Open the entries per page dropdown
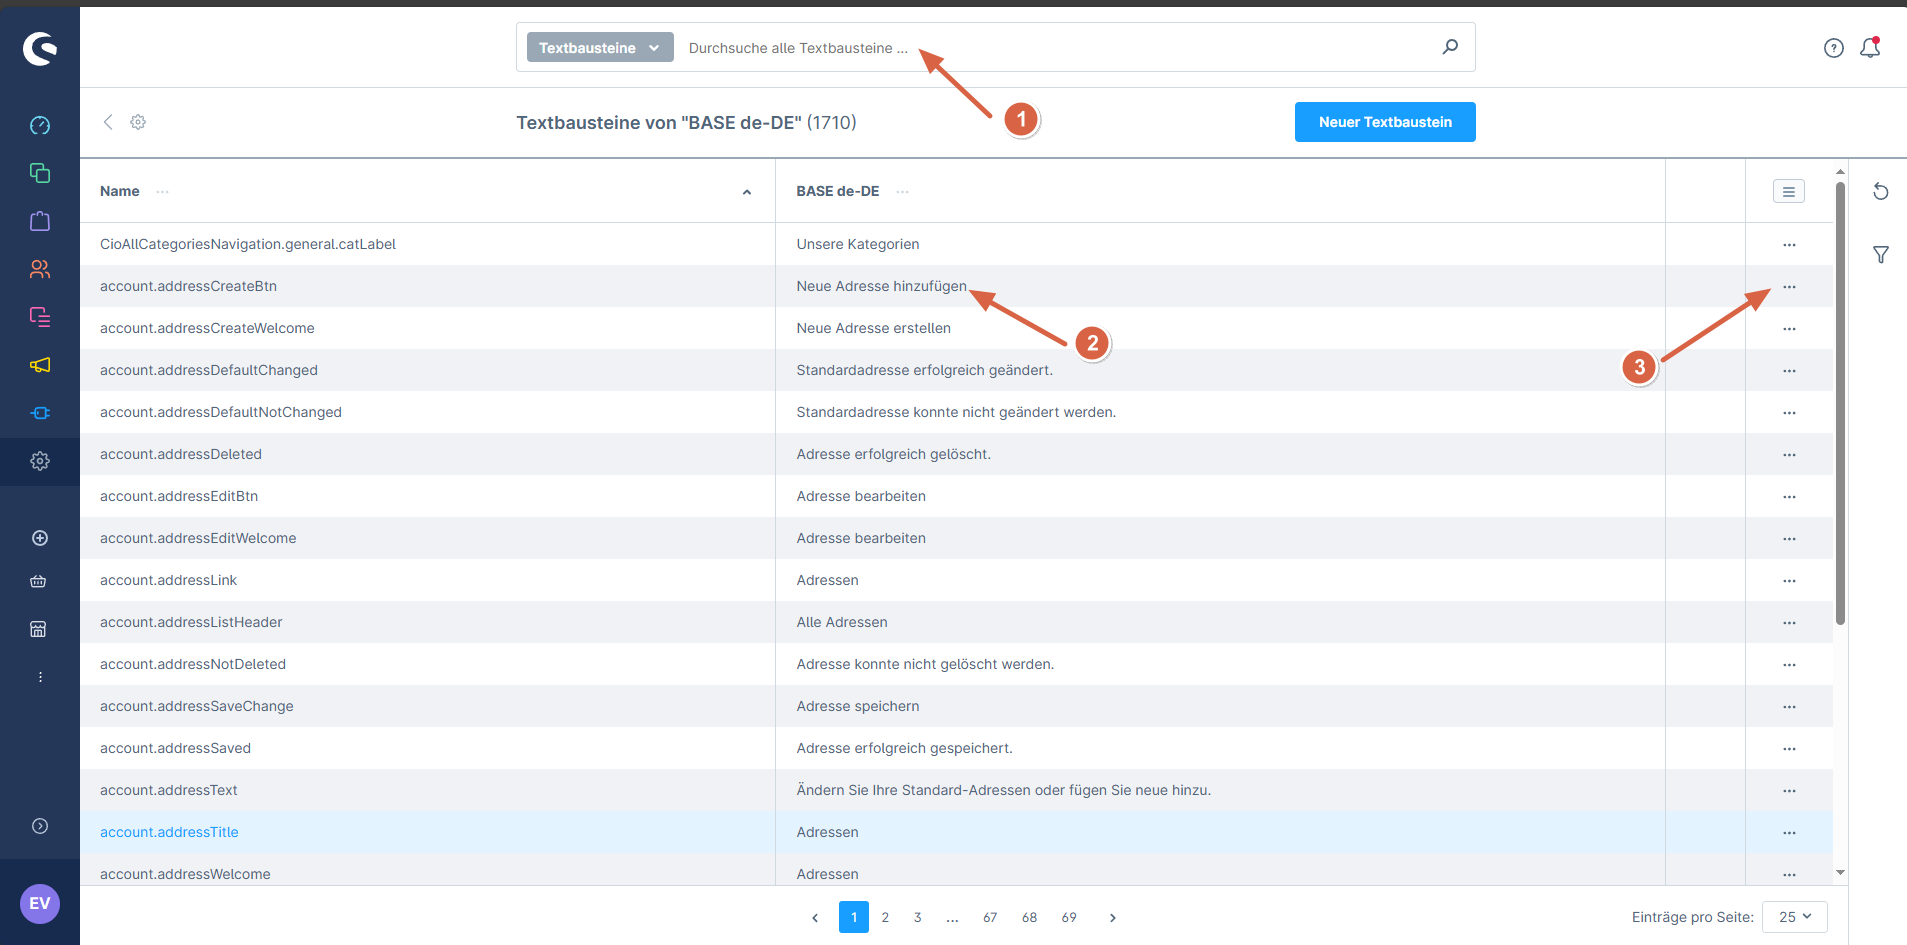 pos(1794,917)
